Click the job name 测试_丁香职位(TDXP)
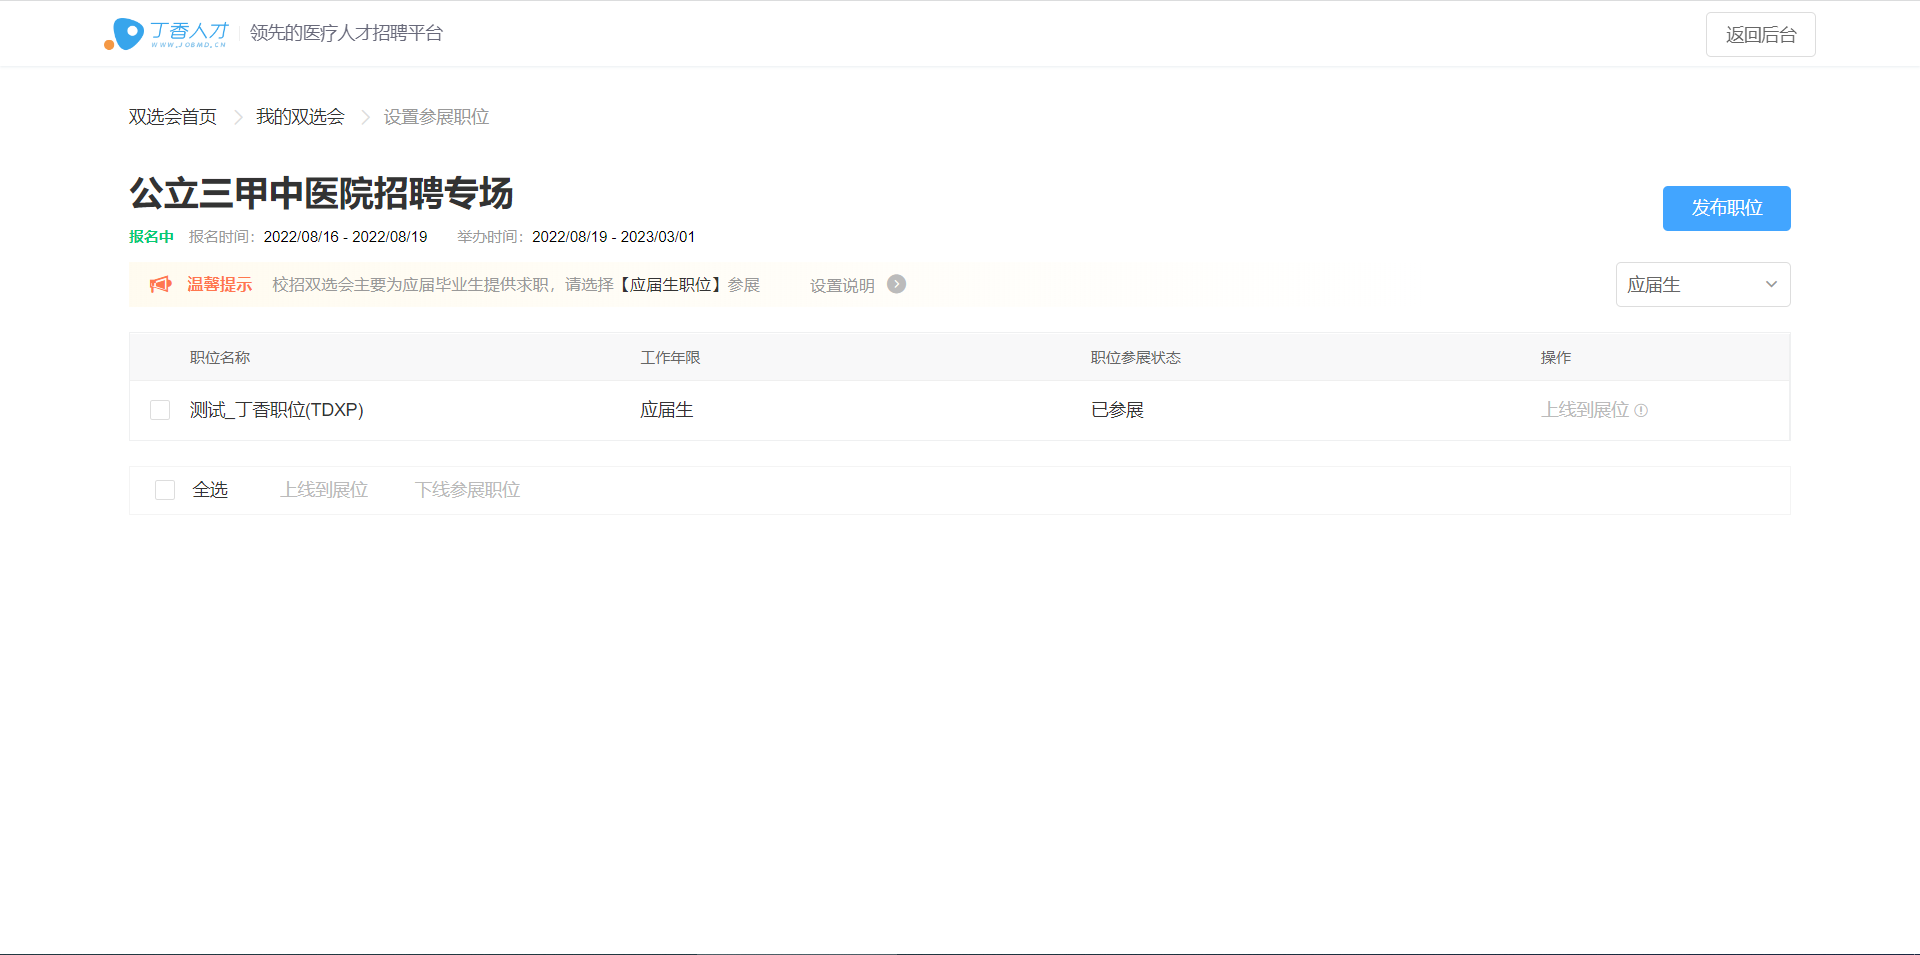Image resolution: width=1920 pixels, height=955 pixels. 277,410
